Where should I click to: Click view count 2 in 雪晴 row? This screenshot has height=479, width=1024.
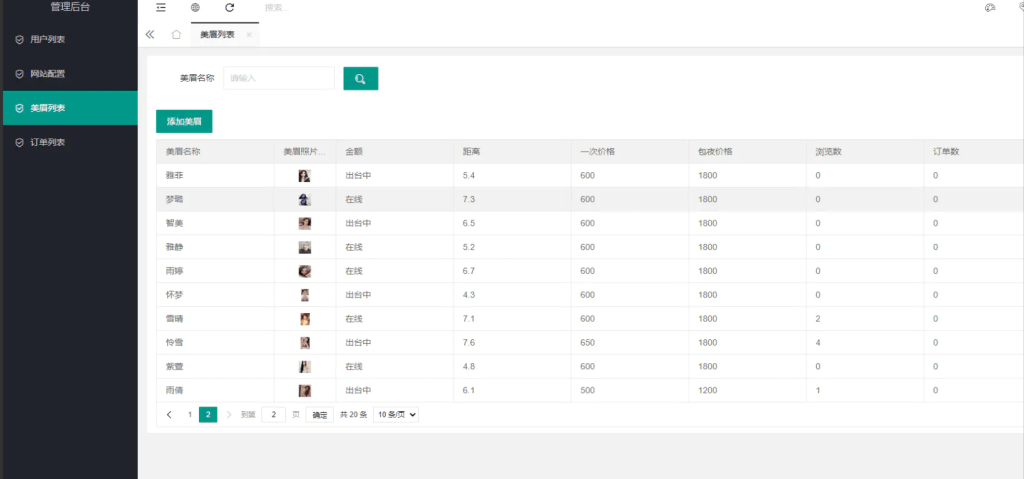[818, 319]
